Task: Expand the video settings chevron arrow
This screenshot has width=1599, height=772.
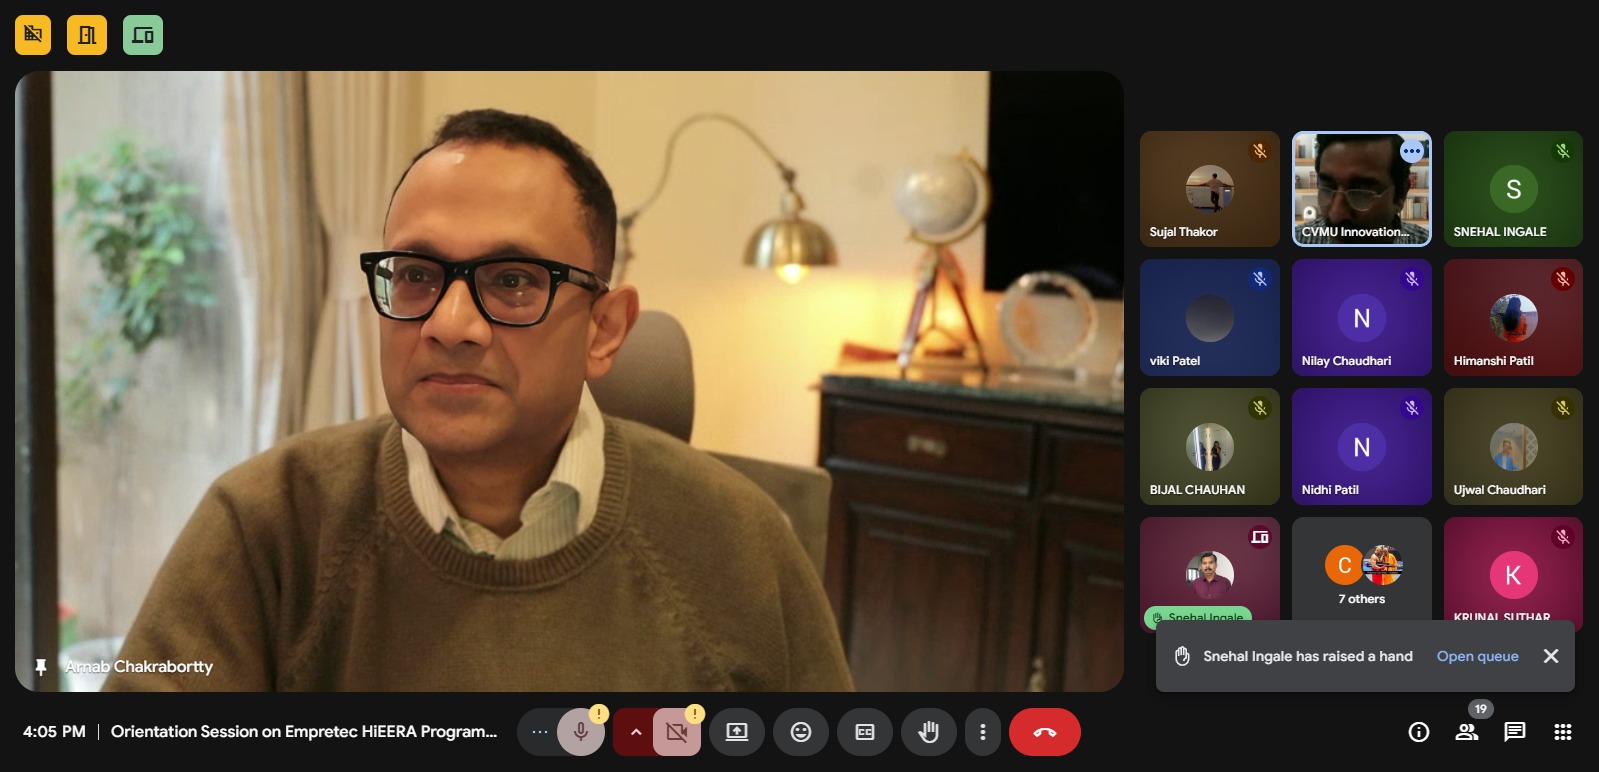Action: coord(635,732)
